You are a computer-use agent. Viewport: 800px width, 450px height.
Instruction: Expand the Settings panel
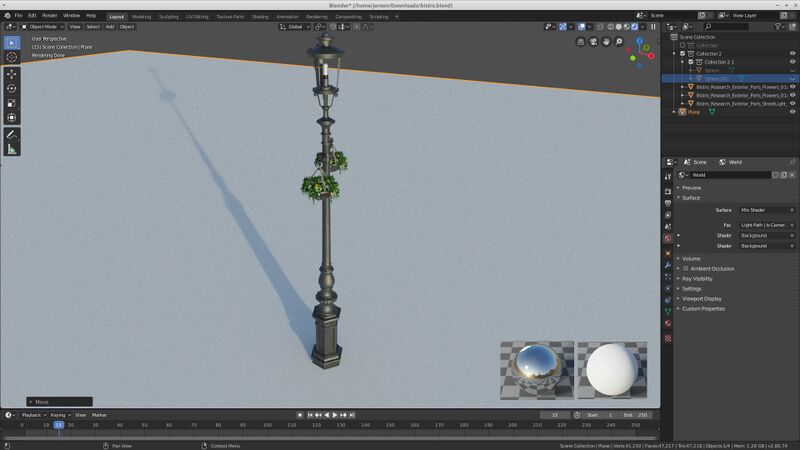[x=691, y=289]
